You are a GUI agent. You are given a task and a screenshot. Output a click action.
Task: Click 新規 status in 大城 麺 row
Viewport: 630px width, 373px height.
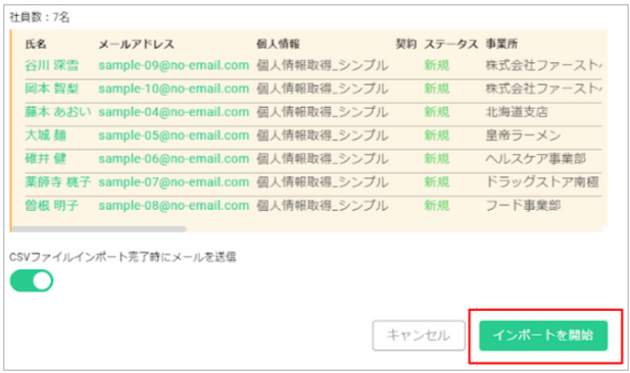point(437,135)
